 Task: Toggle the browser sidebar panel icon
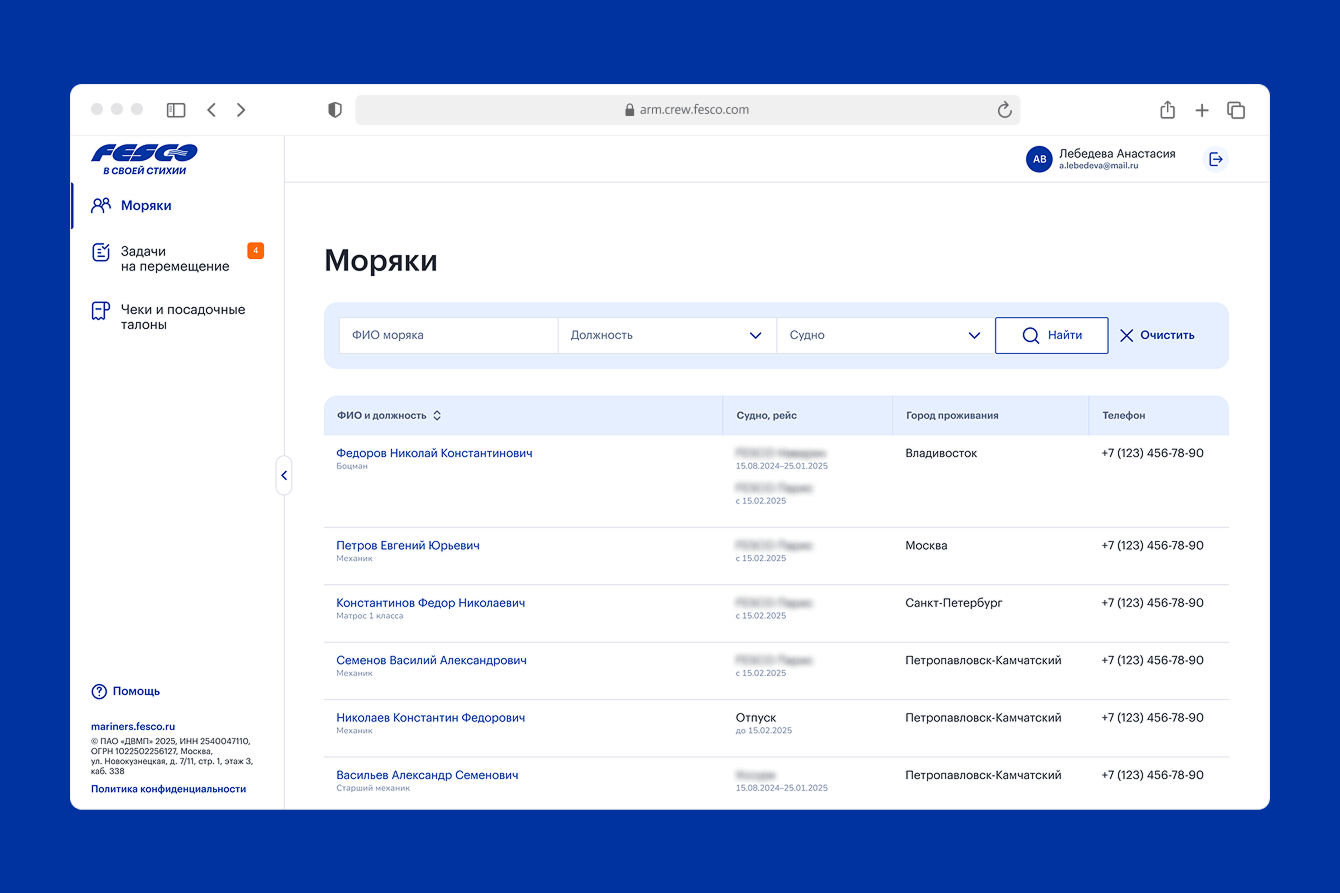176,110
